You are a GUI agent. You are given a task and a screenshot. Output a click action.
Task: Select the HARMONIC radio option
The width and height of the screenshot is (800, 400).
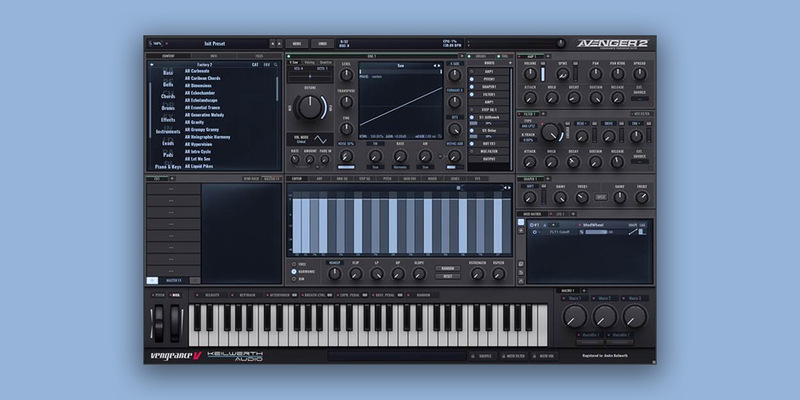tap(294, 271)
